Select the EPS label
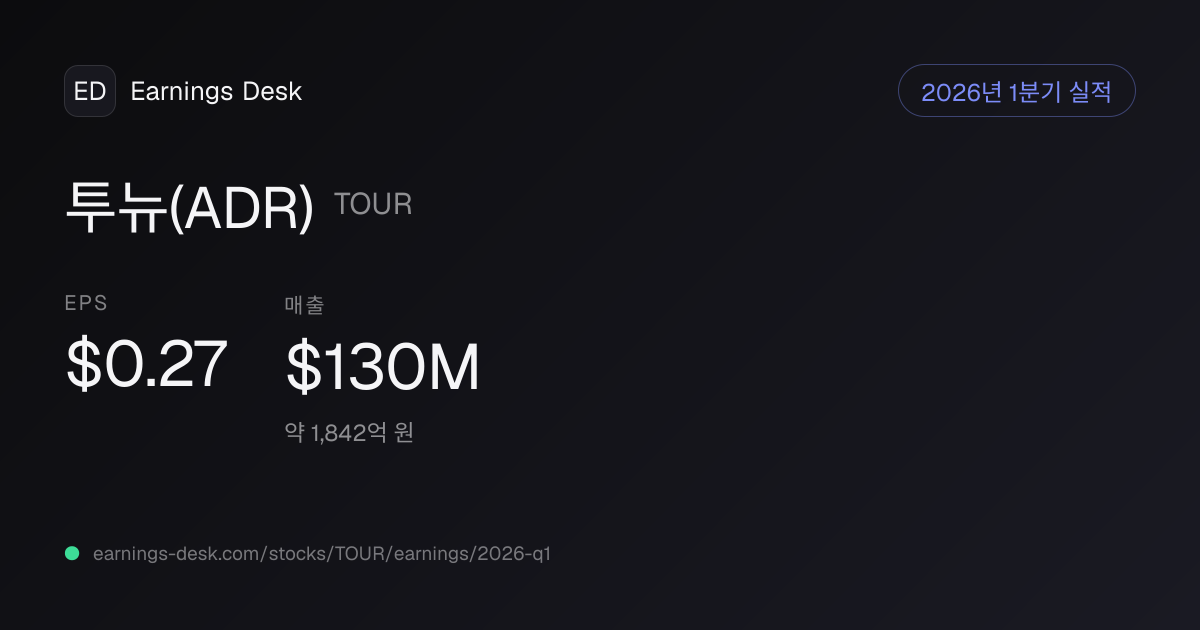Viewport: 1200px width, 630px height. tap(86, 304)
